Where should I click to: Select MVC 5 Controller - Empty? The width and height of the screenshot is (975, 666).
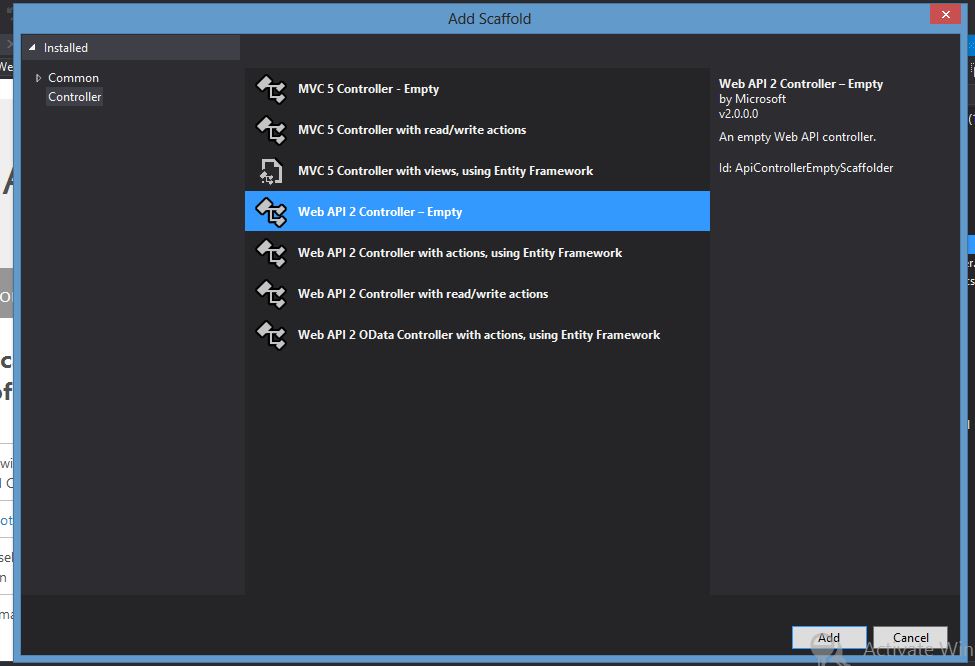point(477,89)
